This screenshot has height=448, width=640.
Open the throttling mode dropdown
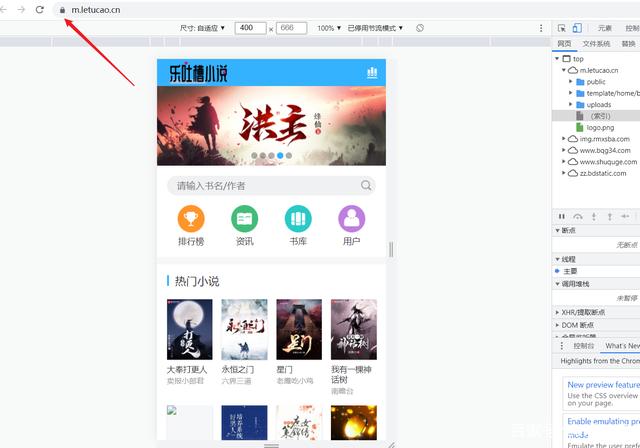point(375,28)
